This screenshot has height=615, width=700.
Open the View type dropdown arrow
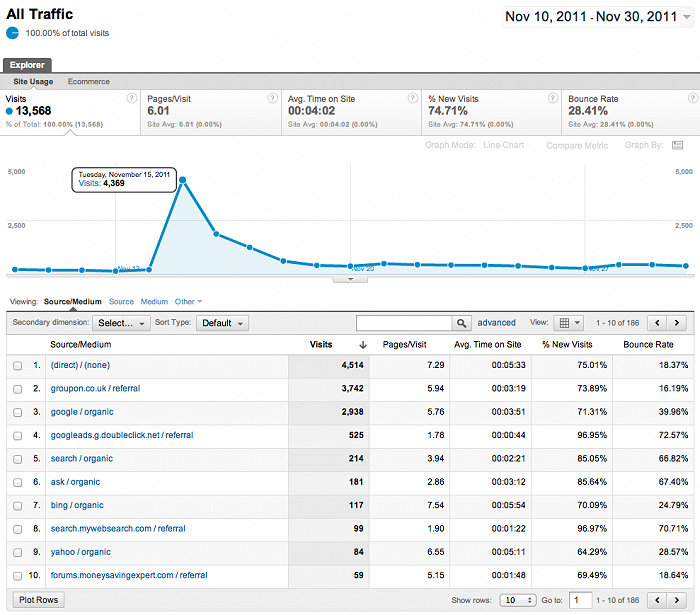point(577,323)
